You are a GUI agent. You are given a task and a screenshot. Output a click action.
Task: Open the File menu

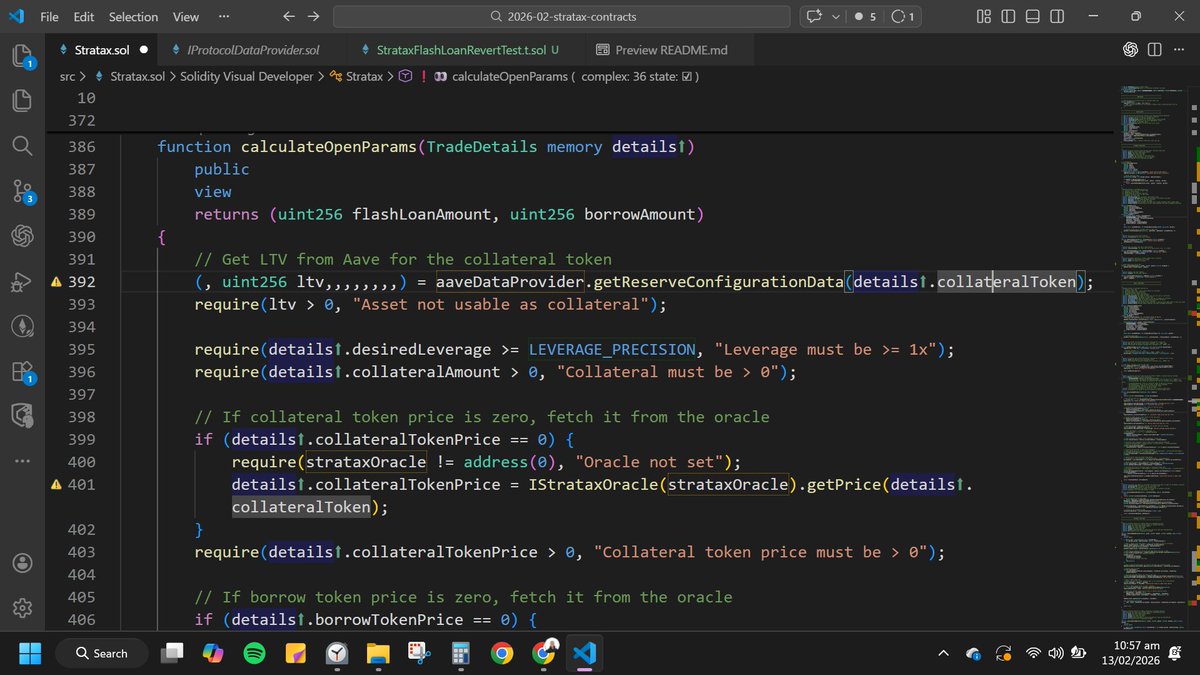[x=49, y=16]
